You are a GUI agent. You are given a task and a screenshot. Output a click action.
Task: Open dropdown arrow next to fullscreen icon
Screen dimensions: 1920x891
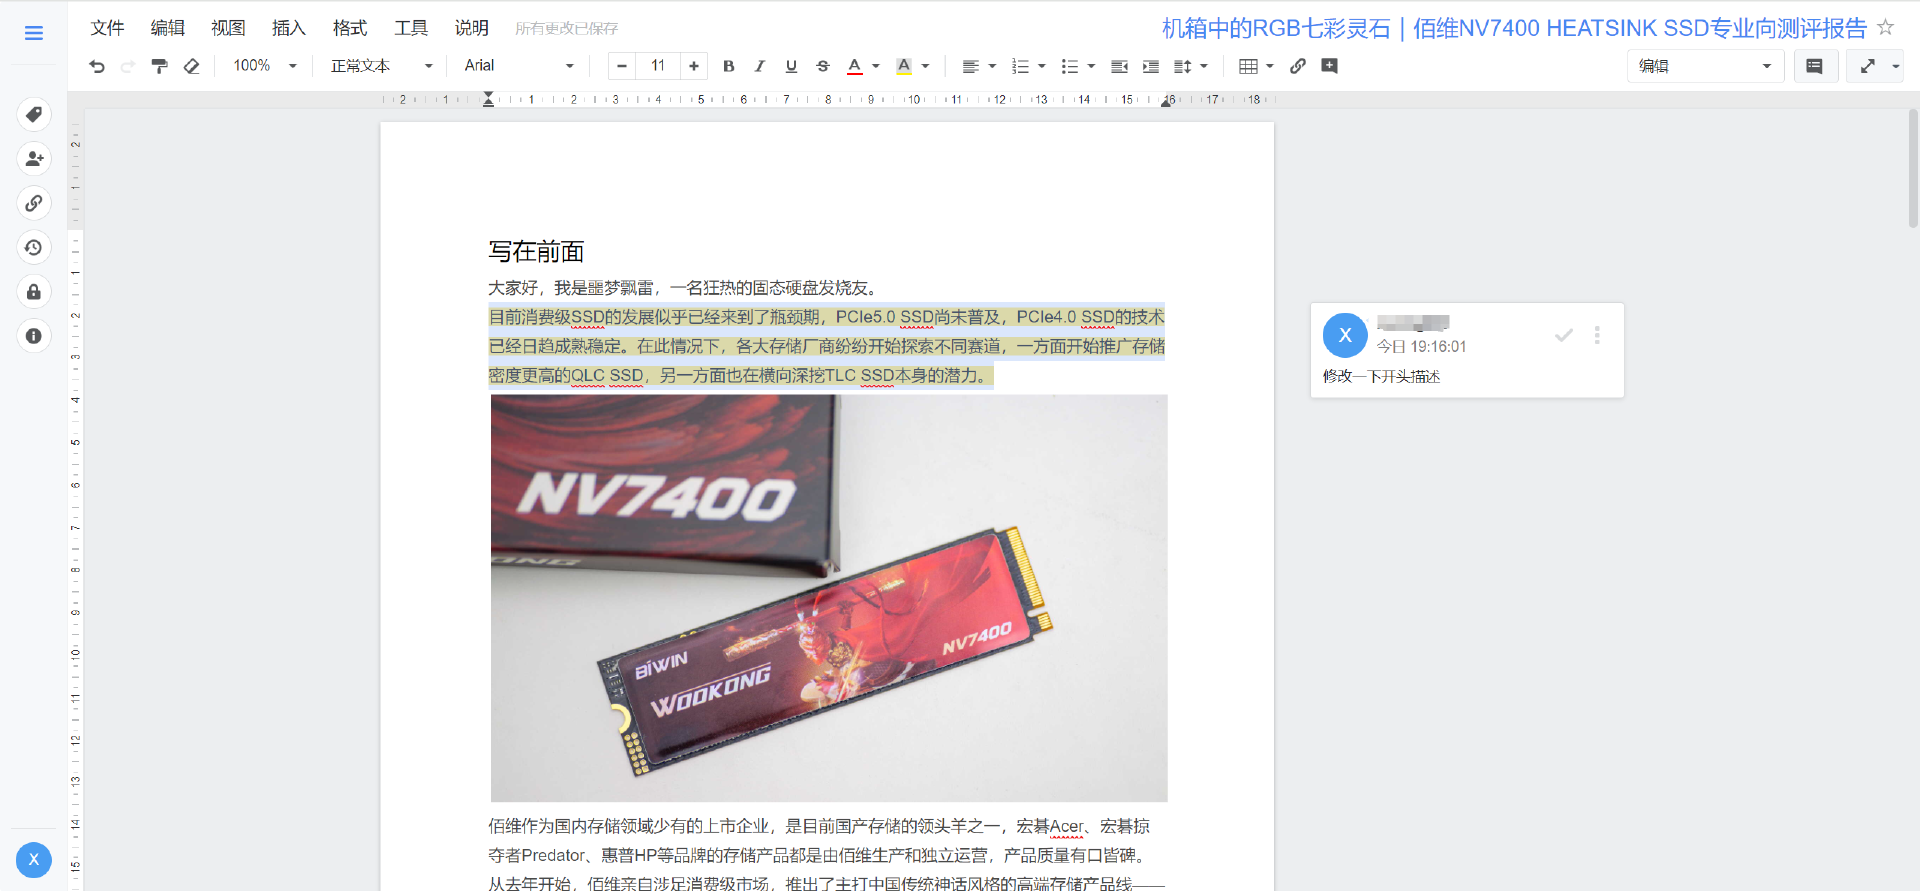1895,66
